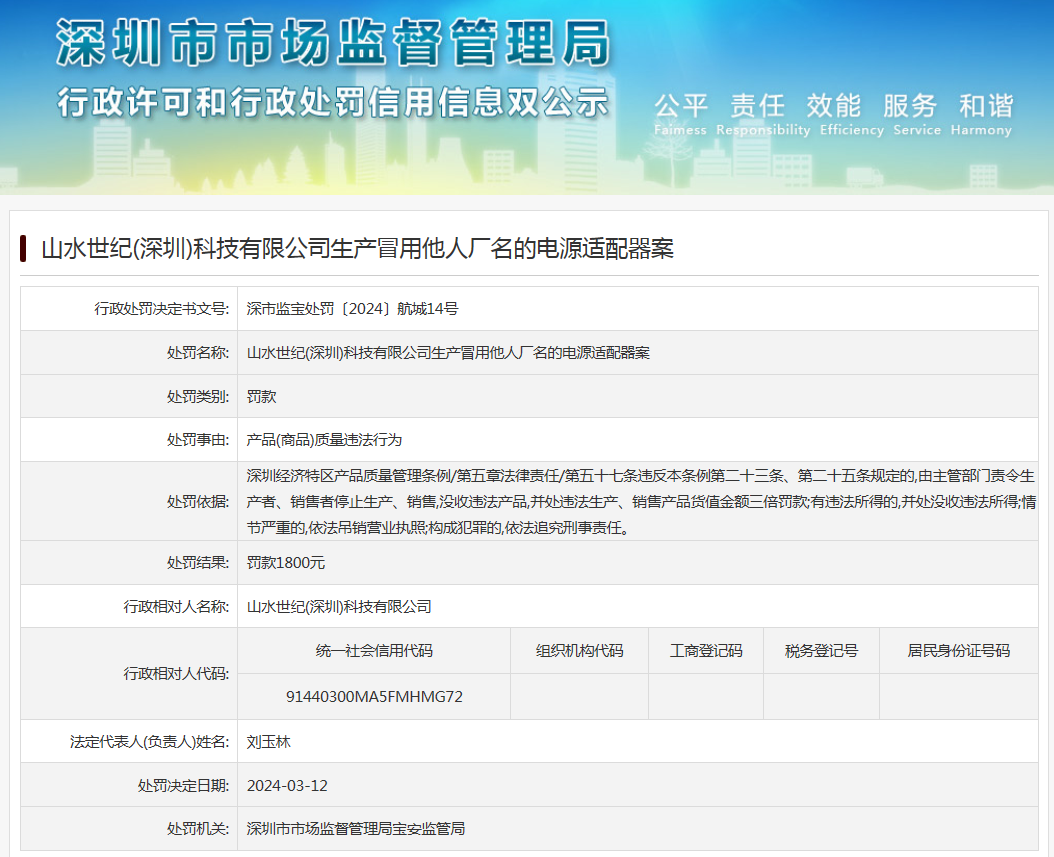1054x857 pixels.
Task: Click the 居民身份证号码 column header
Action: (x=959, y=651)
